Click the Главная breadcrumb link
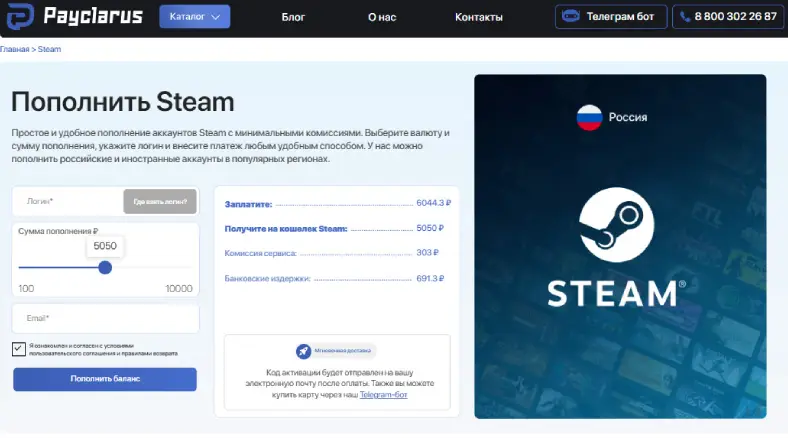The width and height of the screenshot is (788, 444). click(x=14, y=49)
